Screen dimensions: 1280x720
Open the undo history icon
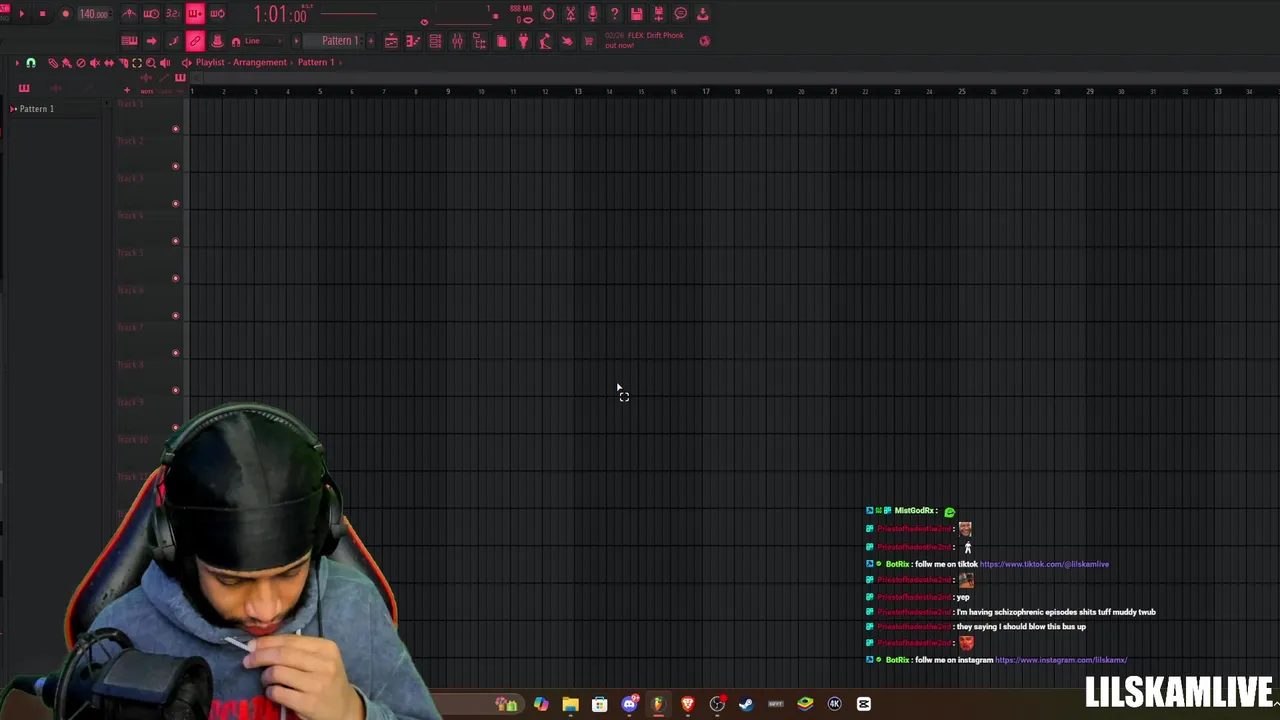tap(548, 14)
